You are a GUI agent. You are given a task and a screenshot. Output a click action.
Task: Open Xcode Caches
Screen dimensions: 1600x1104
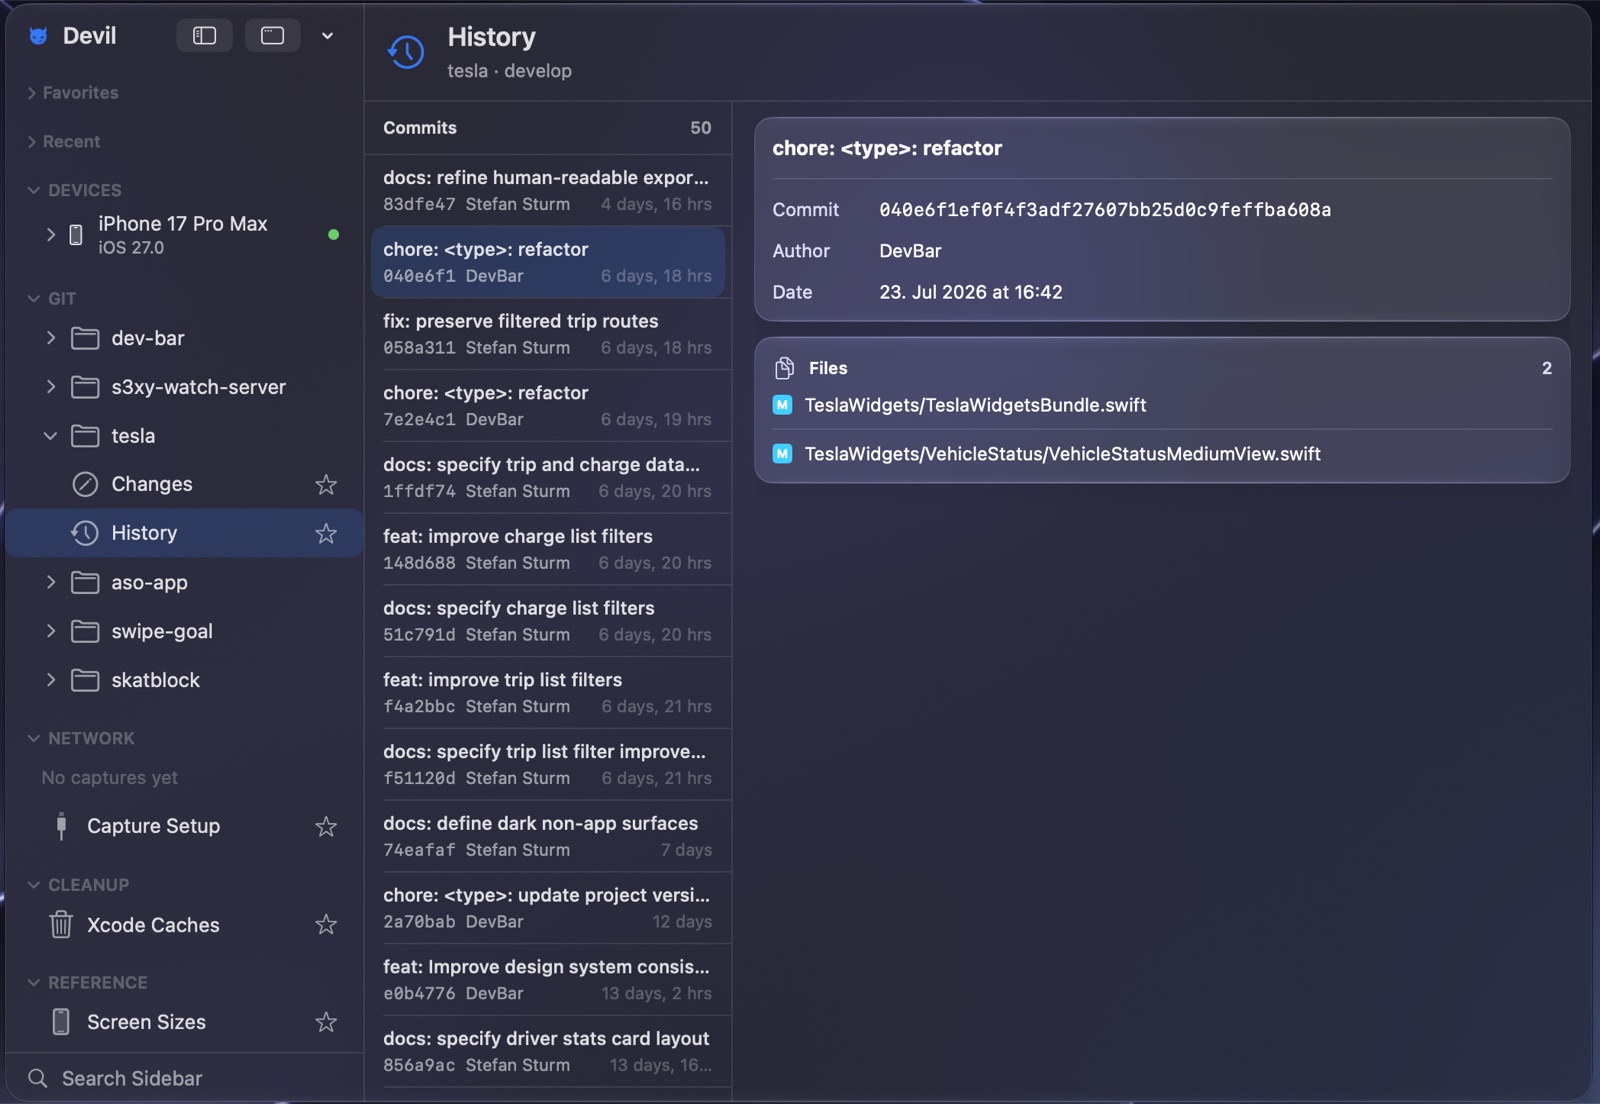185,925
